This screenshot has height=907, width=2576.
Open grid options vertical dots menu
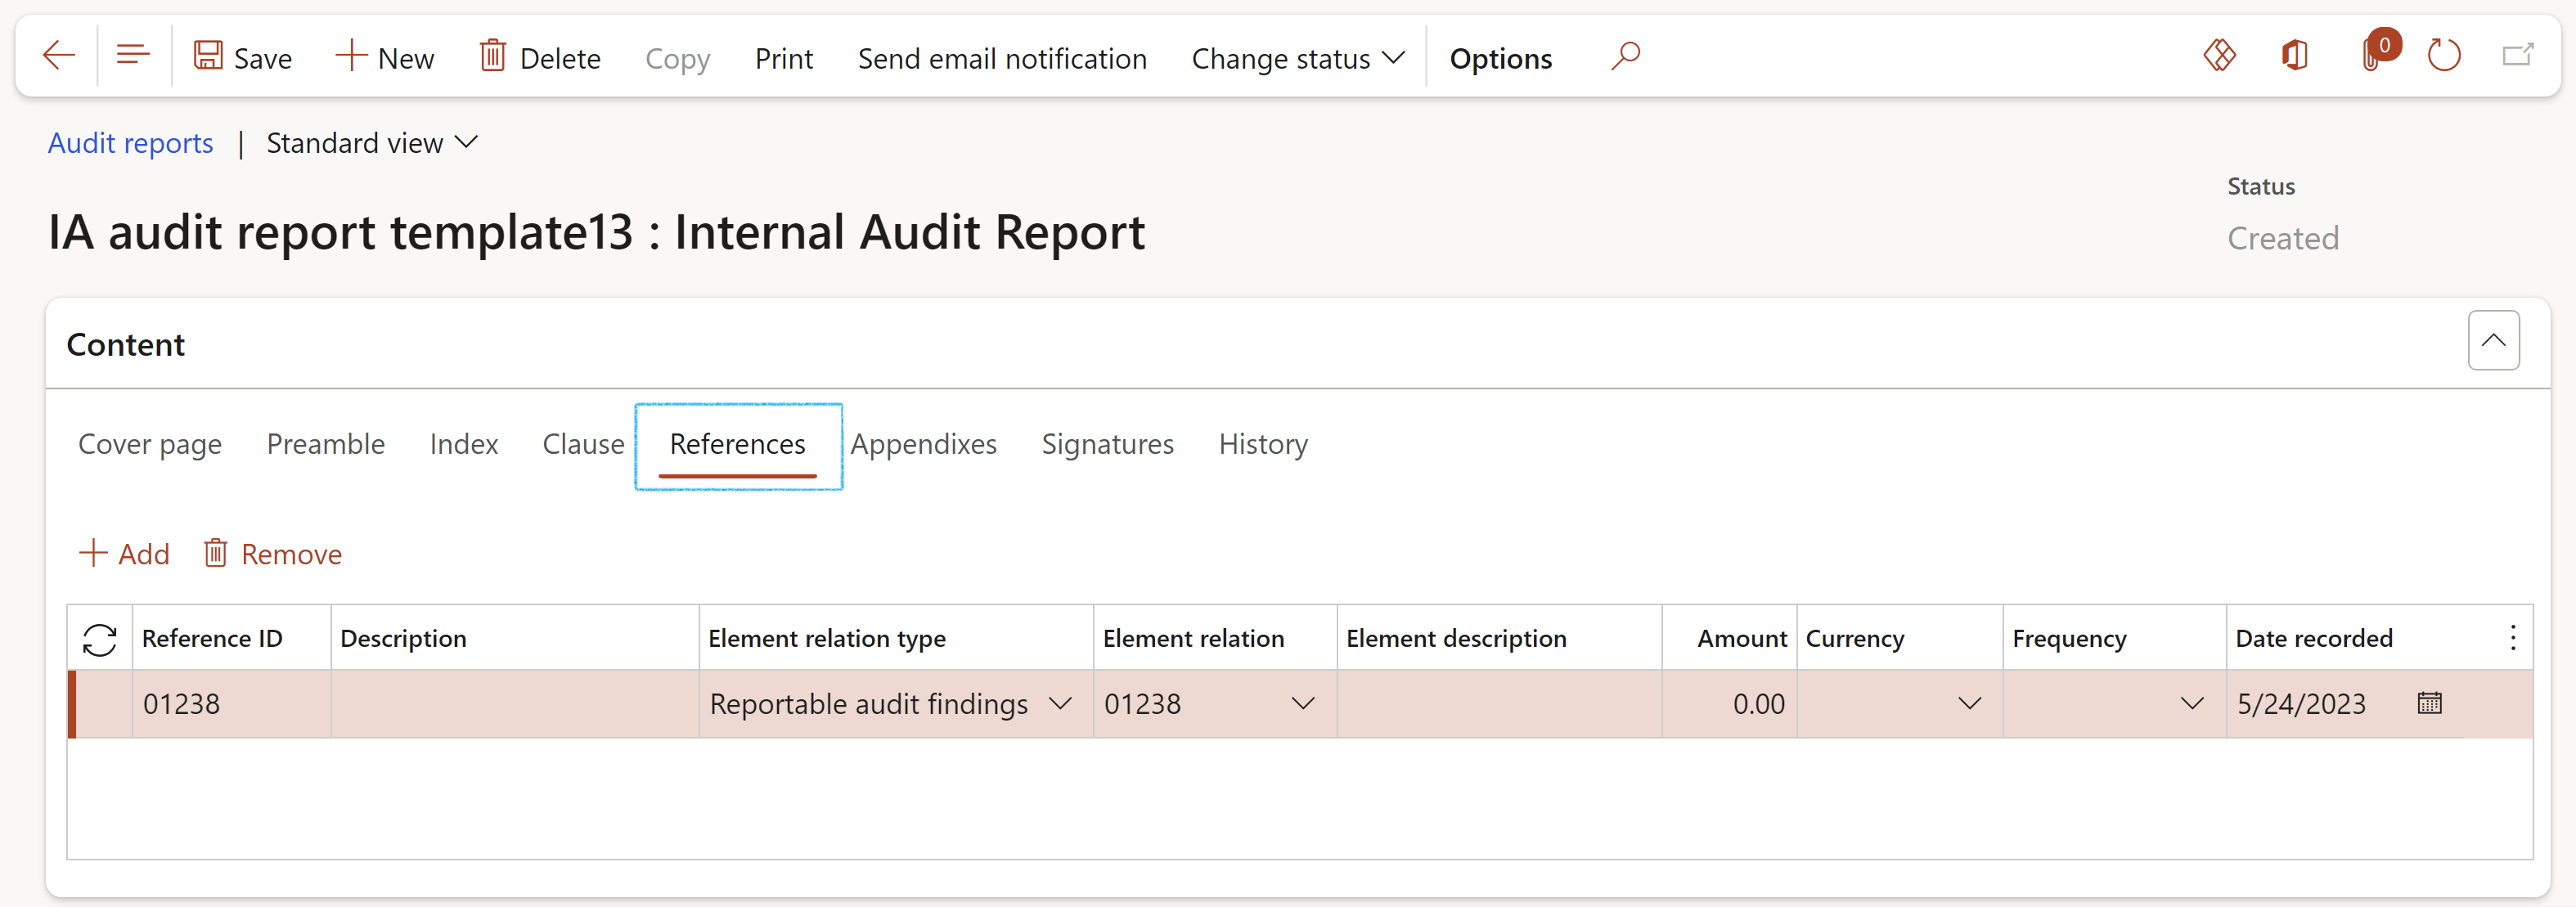2512,638
